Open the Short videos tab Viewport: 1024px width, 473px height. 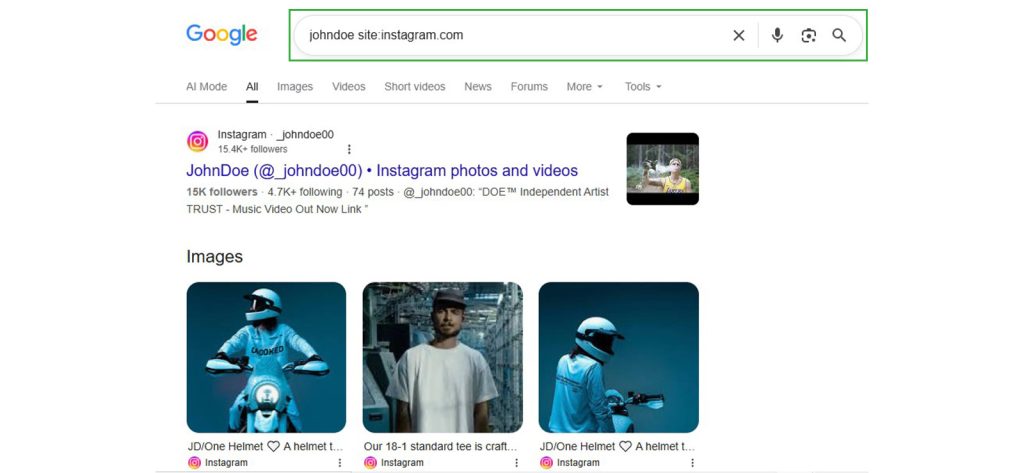pyautogui.click(x=415, y=86)
